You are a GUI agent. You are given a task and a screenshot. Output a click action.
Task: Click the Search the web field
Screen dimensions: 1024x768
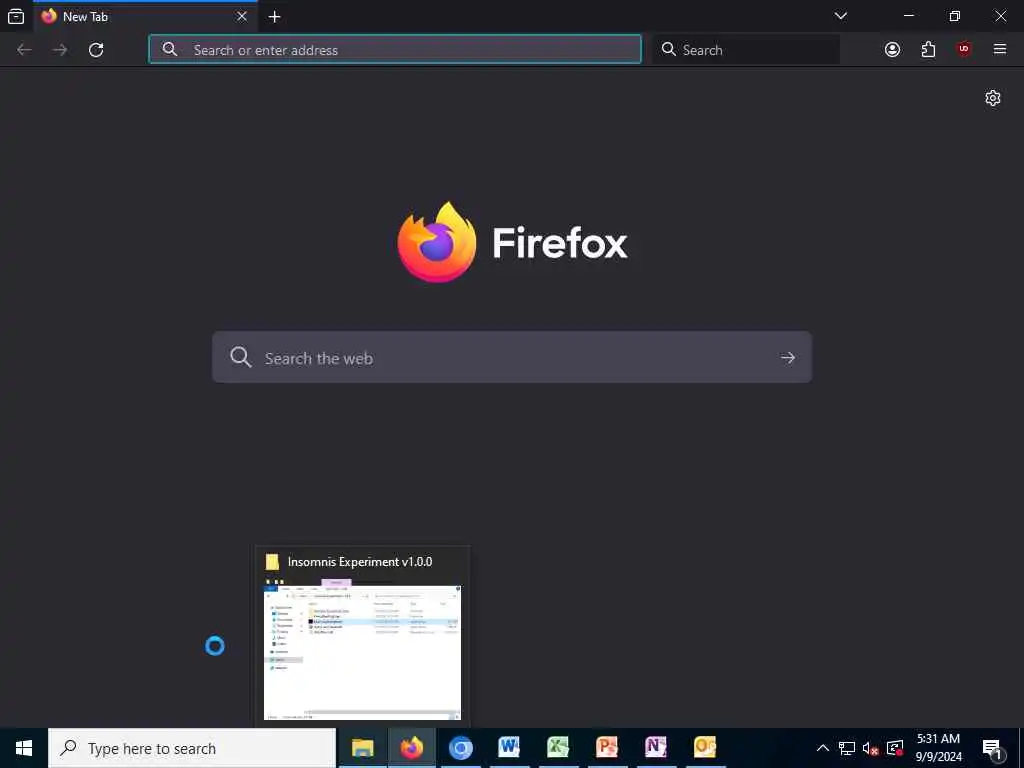512,357
